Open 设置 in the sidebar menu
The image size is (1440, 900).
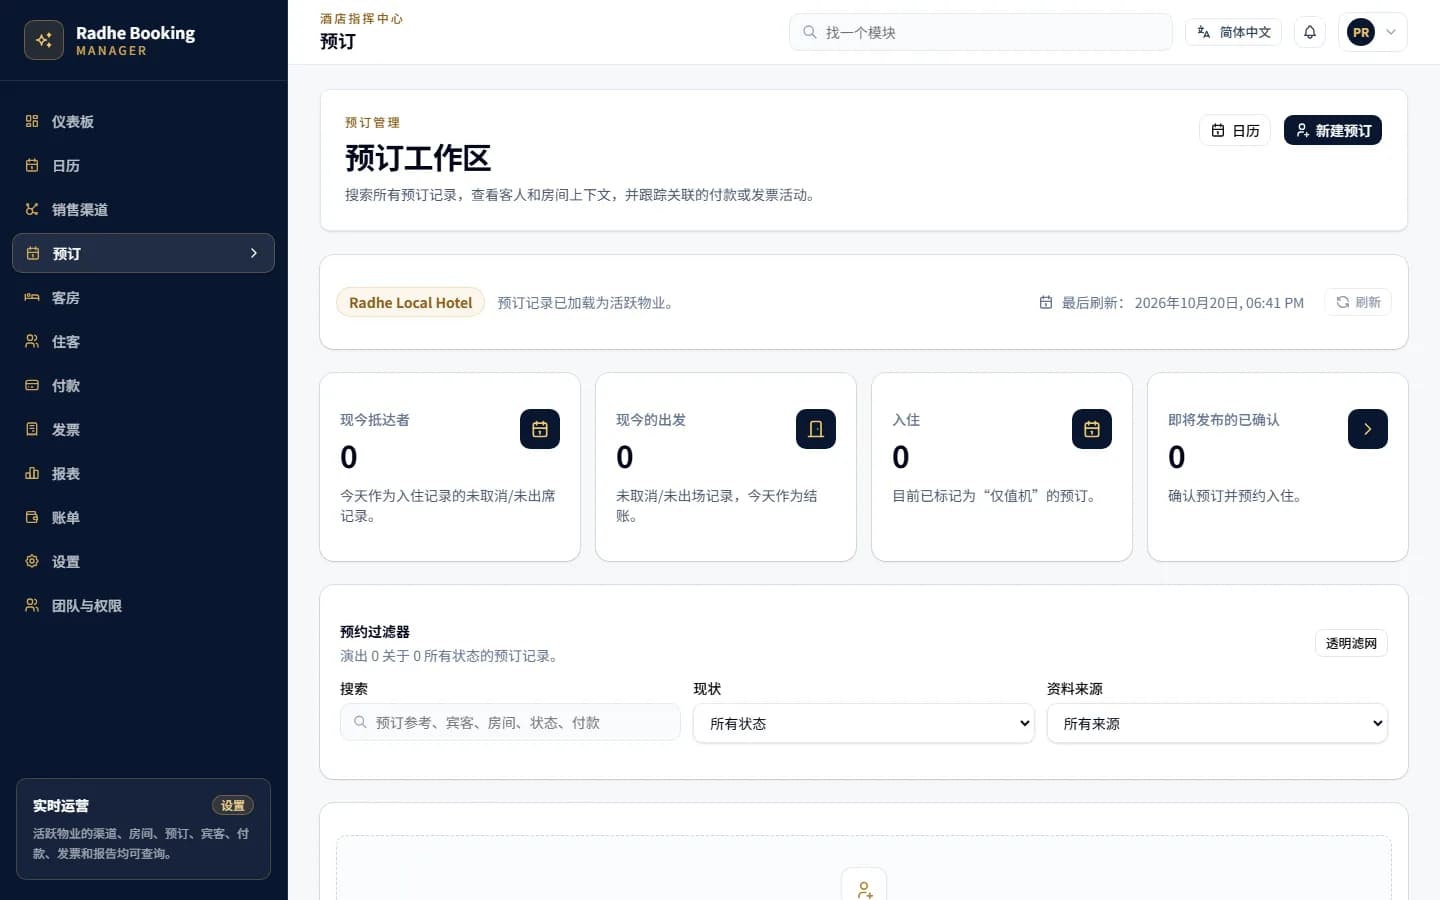(x=143, y=562)
